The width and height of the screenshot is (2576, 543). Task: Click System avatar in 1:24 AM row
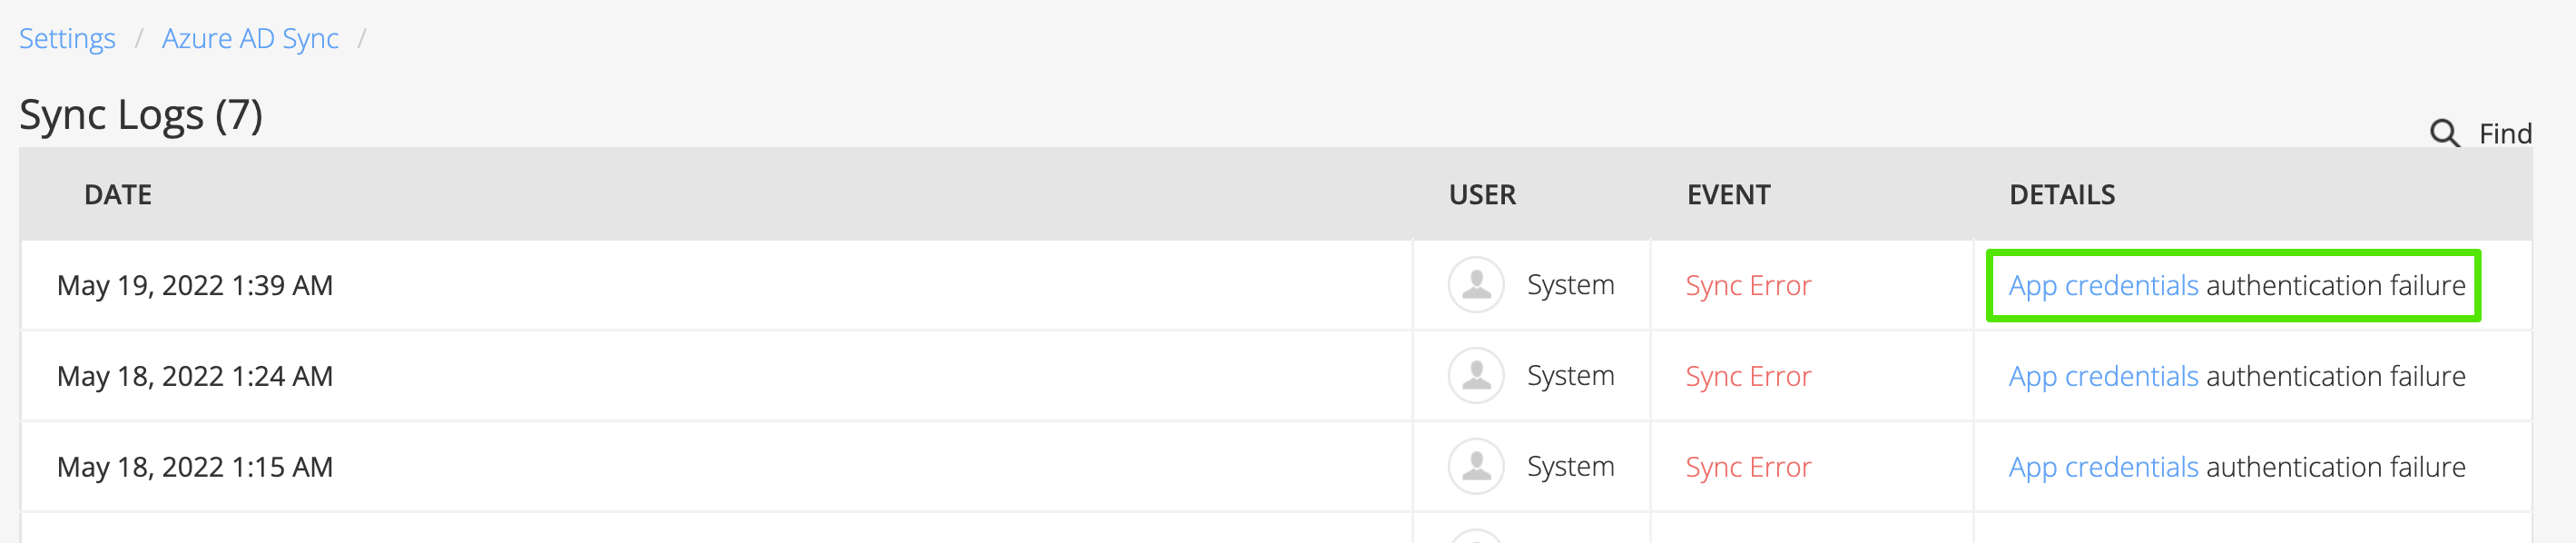(x=1476, y=376)
